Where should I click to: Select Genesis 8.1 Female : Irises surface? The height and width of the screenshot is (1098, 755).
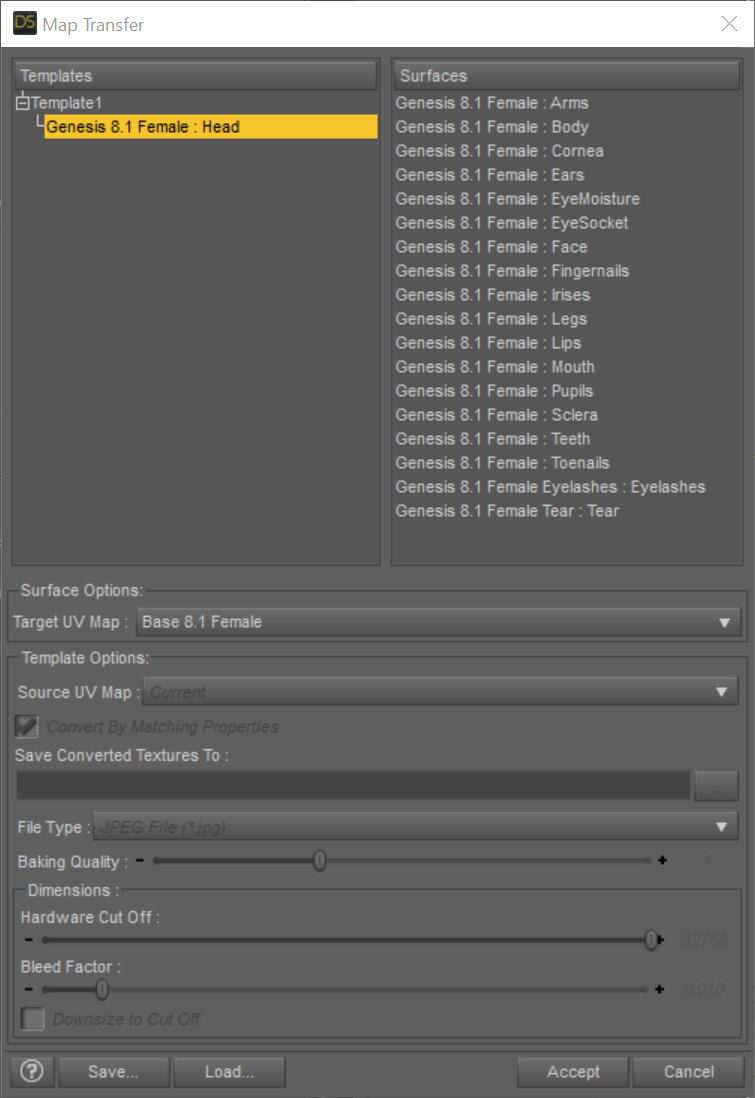tap(492, 295)
